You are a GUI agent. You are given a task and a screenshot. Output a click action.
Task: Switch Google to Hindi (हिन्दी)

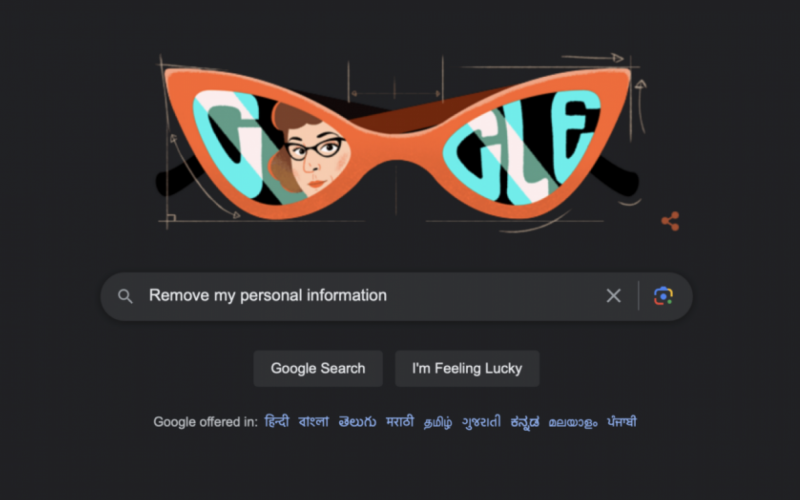click(x=277, y=422)
